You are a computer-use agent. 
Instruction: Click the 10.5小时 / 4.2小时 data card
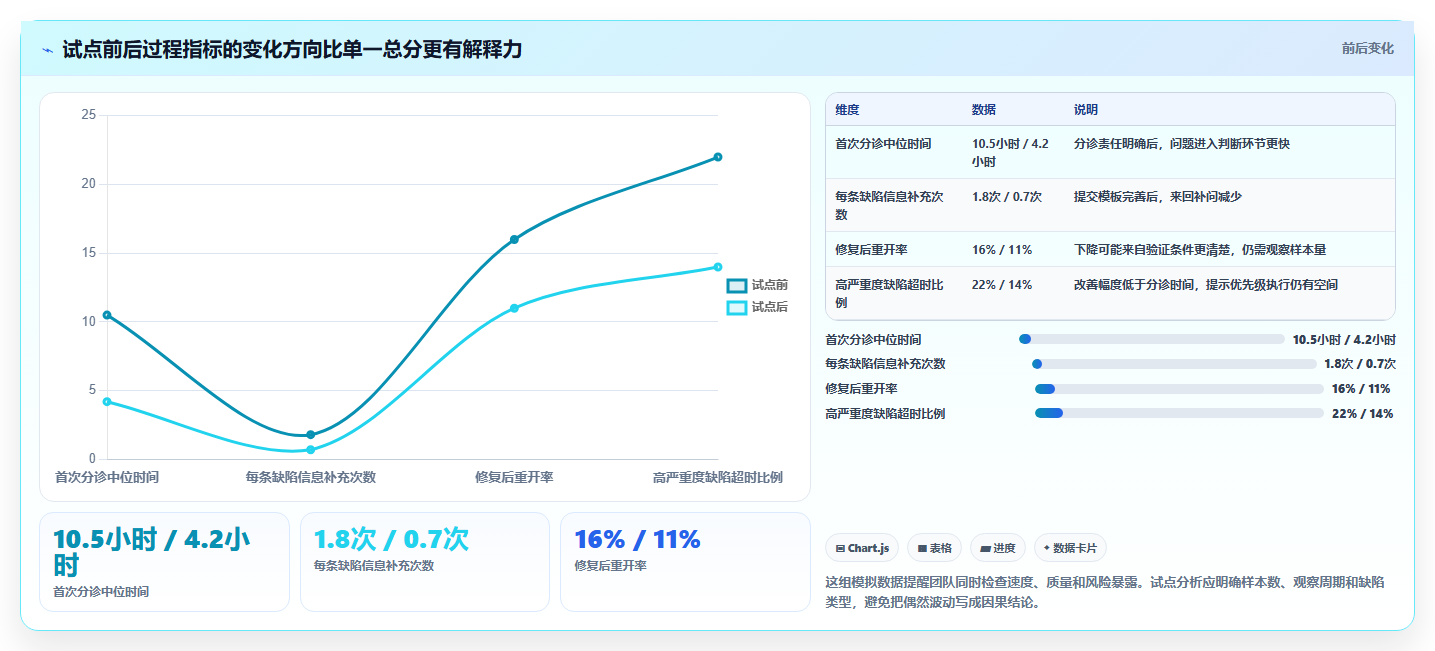164,562
